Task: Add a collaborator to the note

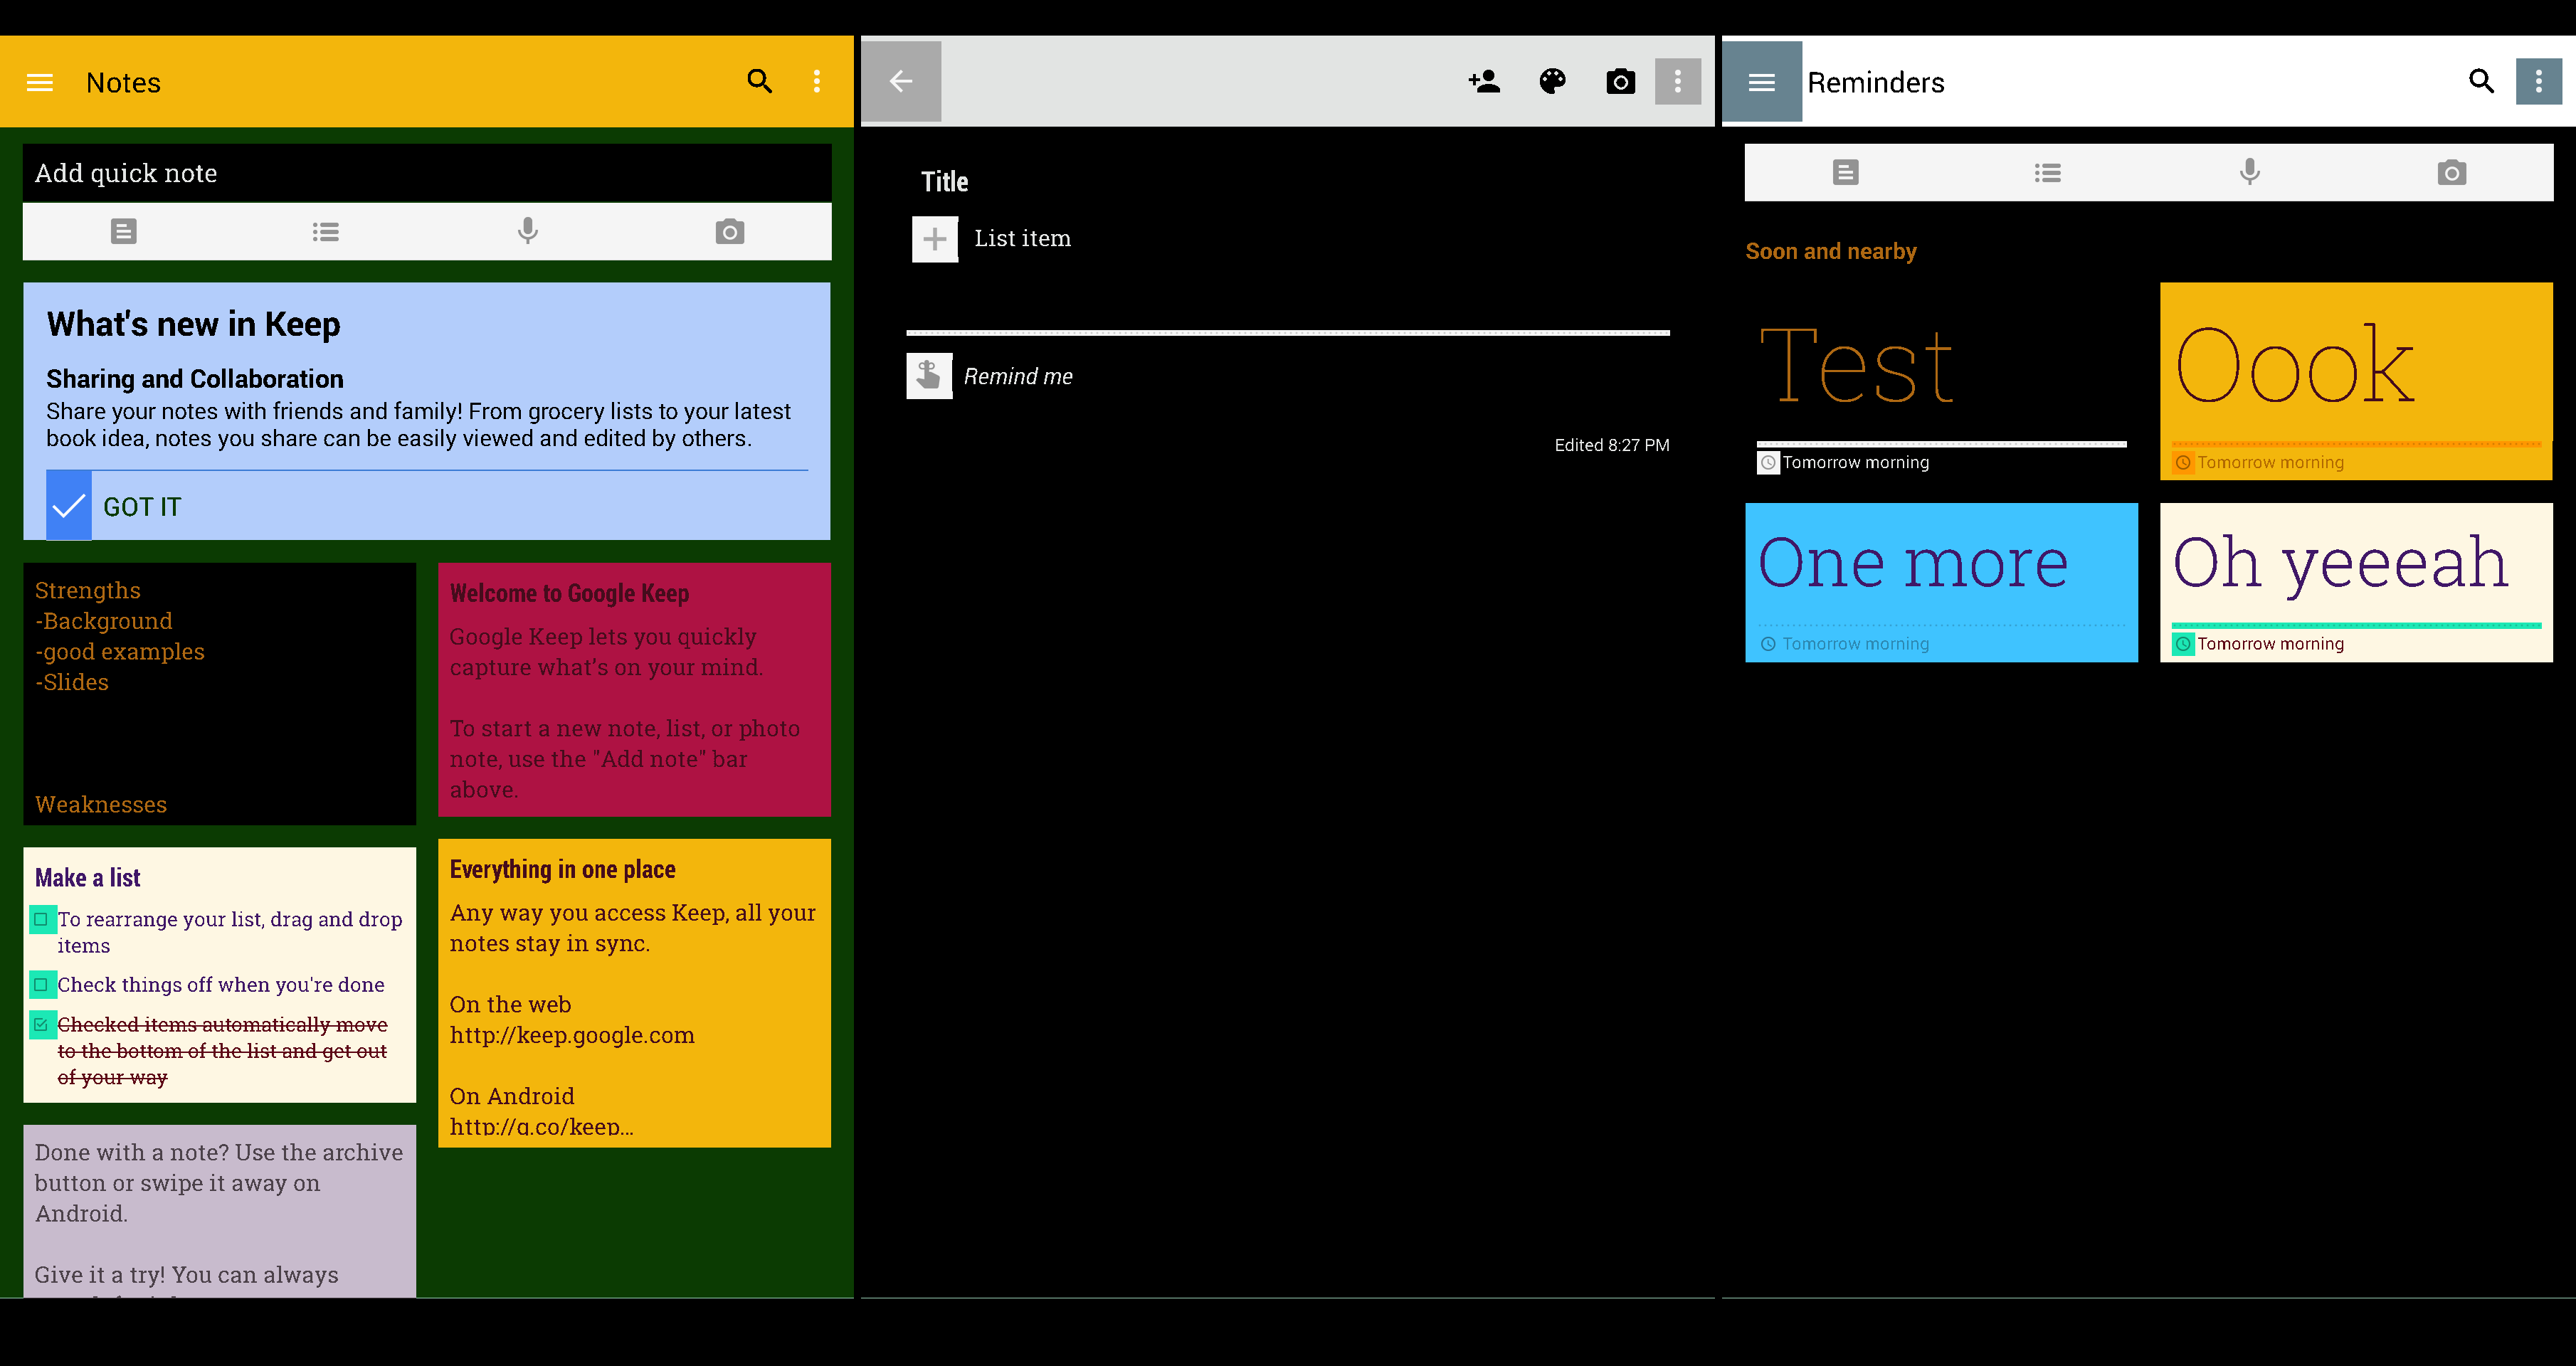Action: 1485,81
